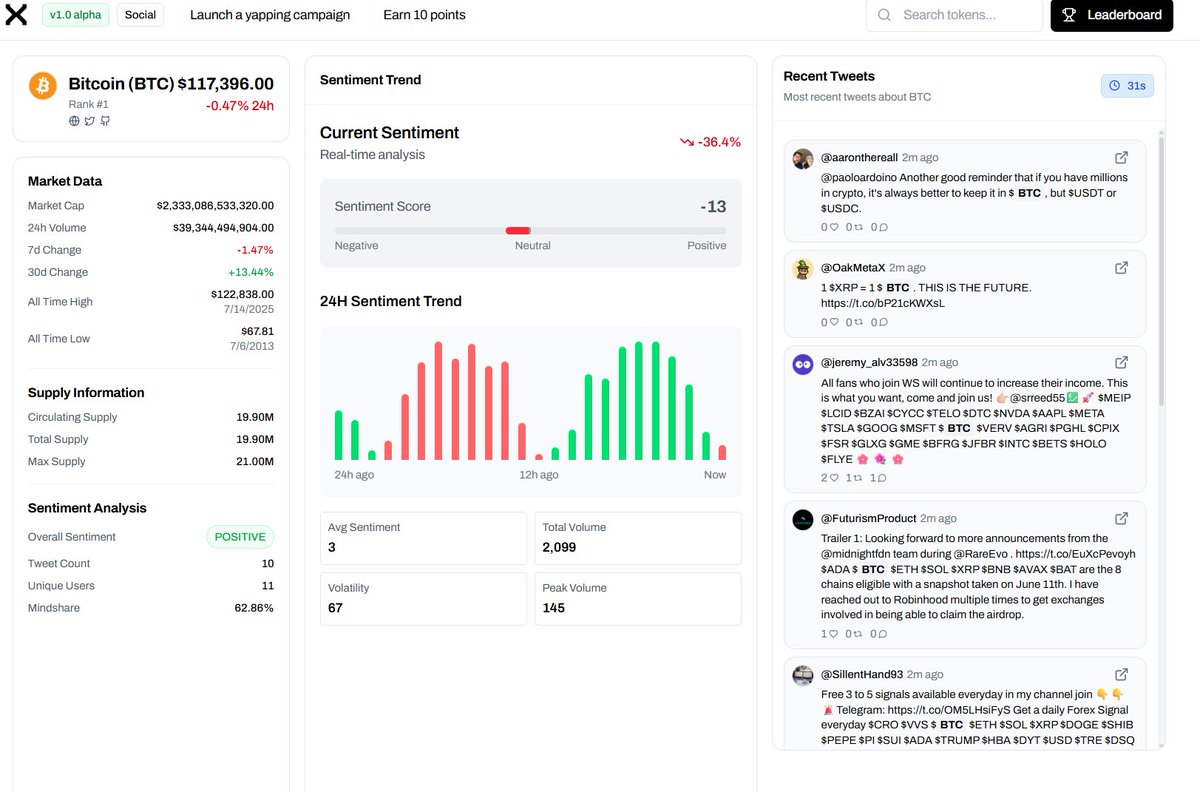1200x792 pixels.
Task: Click the https://t.co/bP21cKWXsL link
Action: coord(883,303)
